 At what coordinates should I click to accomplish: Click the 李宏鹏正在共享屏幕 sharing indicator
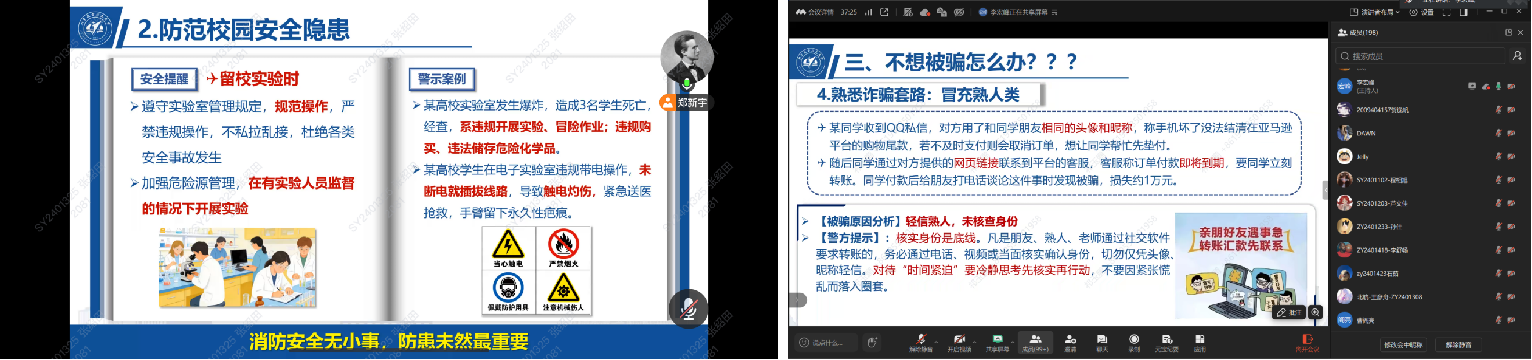coord(1018,12)
